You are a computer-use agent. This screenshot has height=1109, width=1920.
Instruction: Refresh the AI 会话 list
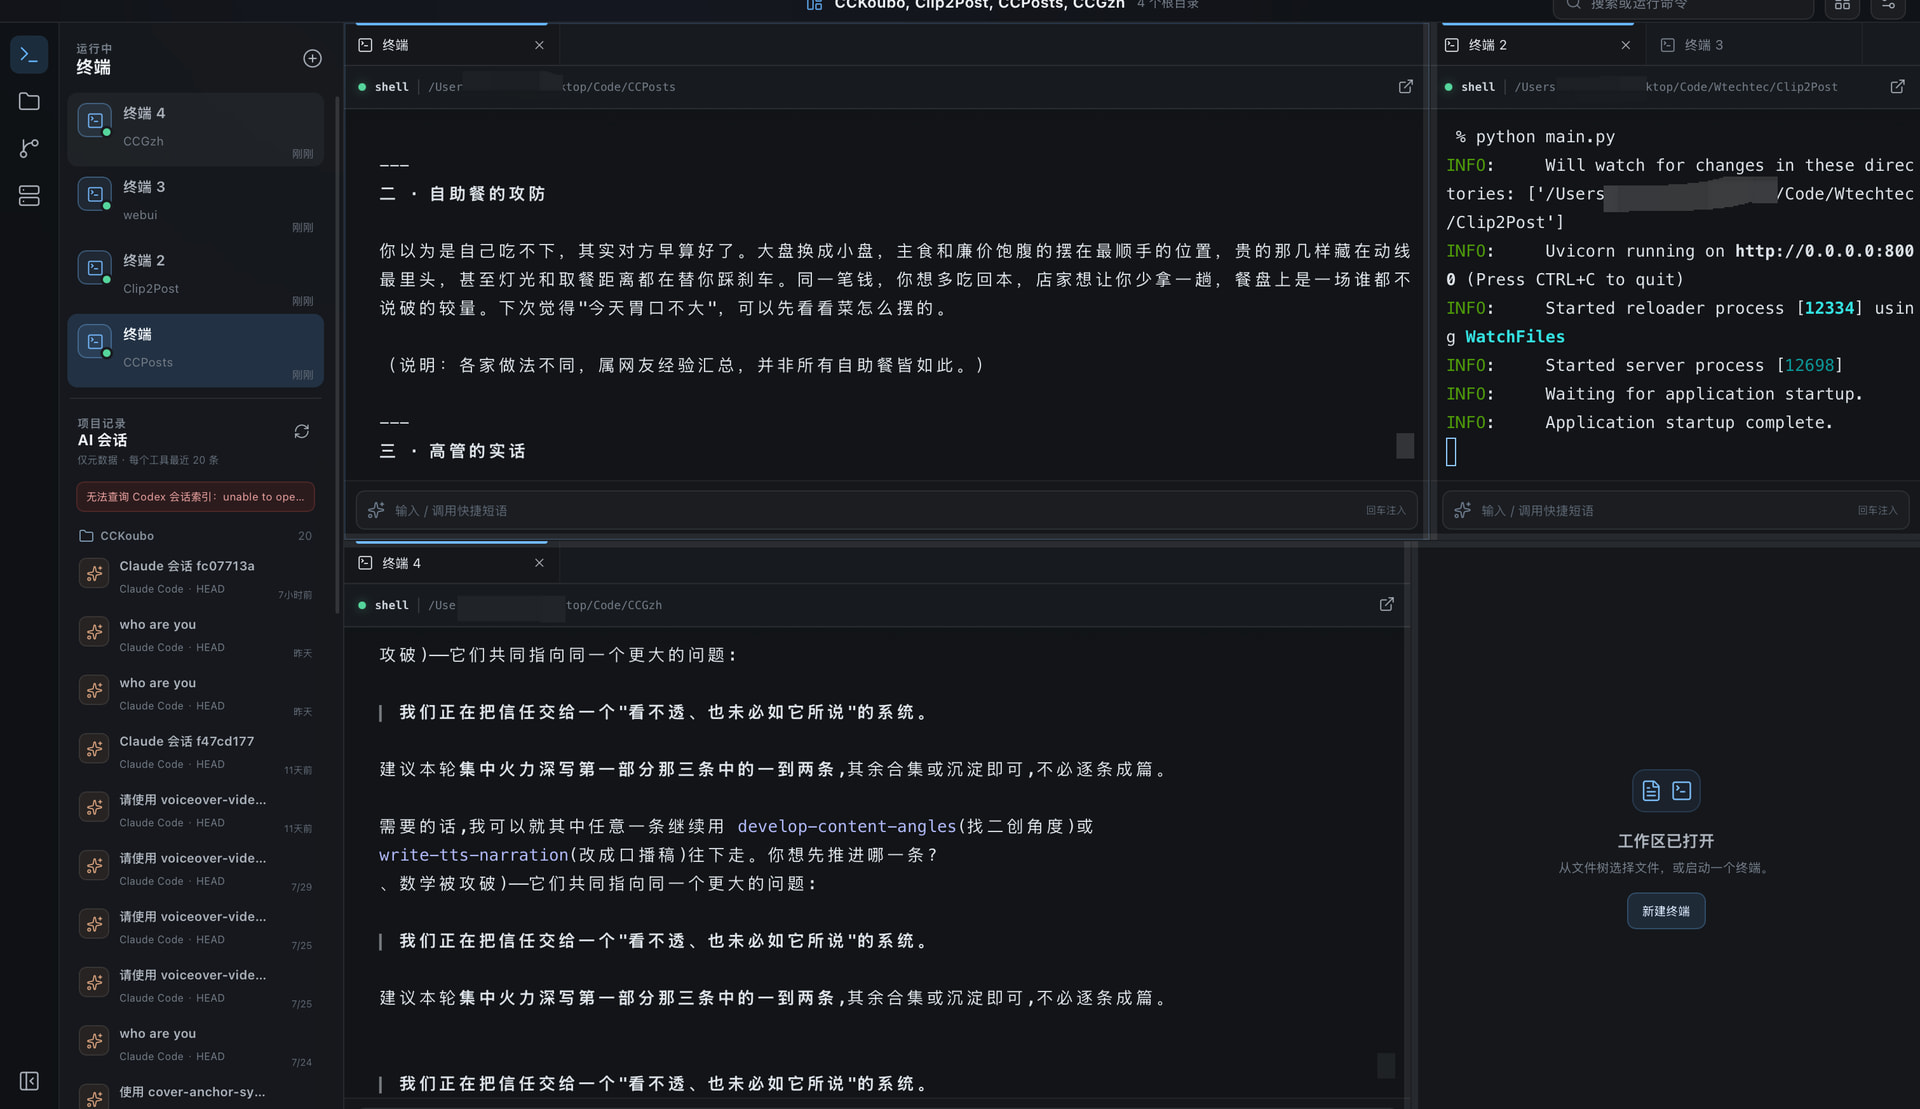point(301,431)
